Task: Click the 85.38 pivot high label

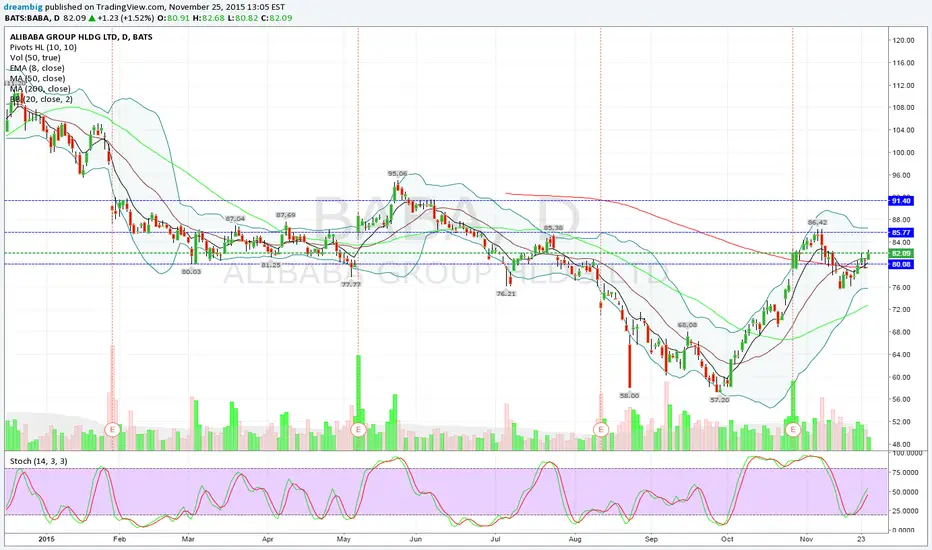Action: 553,227
